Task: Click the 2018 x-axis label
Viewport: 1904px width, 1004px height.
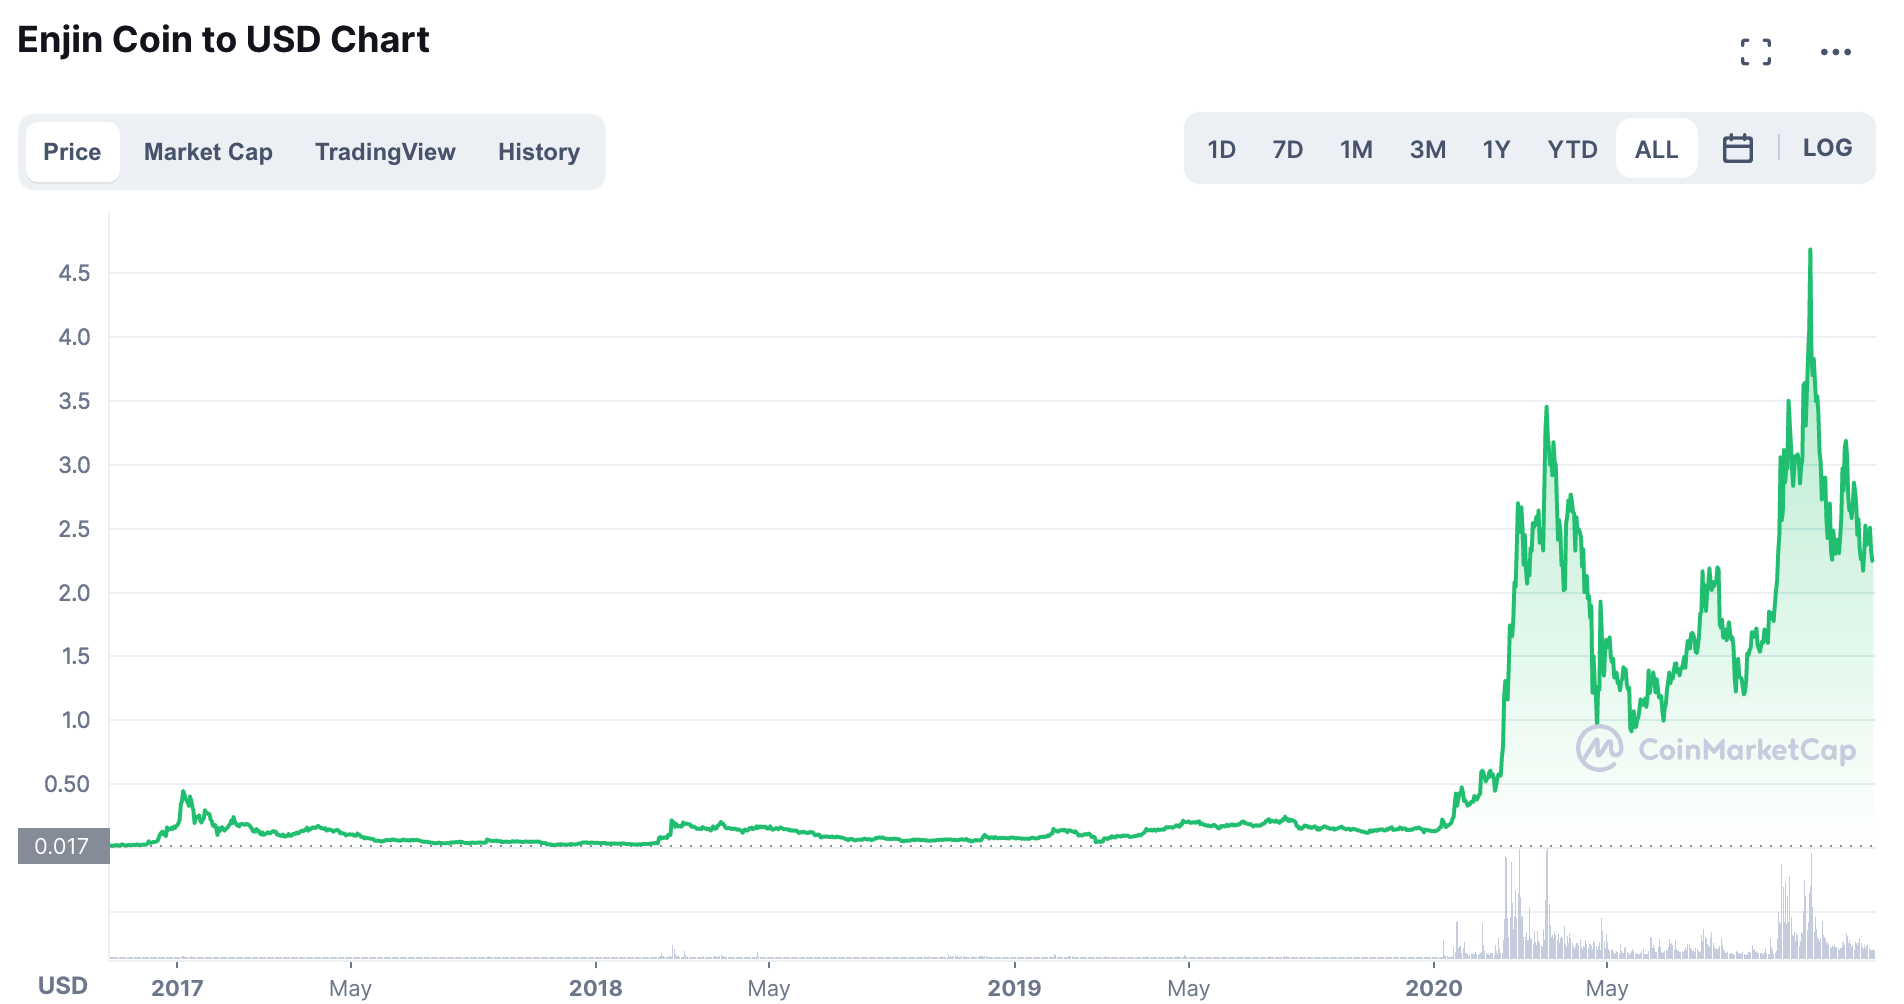Action: click(x=595, y=988)
